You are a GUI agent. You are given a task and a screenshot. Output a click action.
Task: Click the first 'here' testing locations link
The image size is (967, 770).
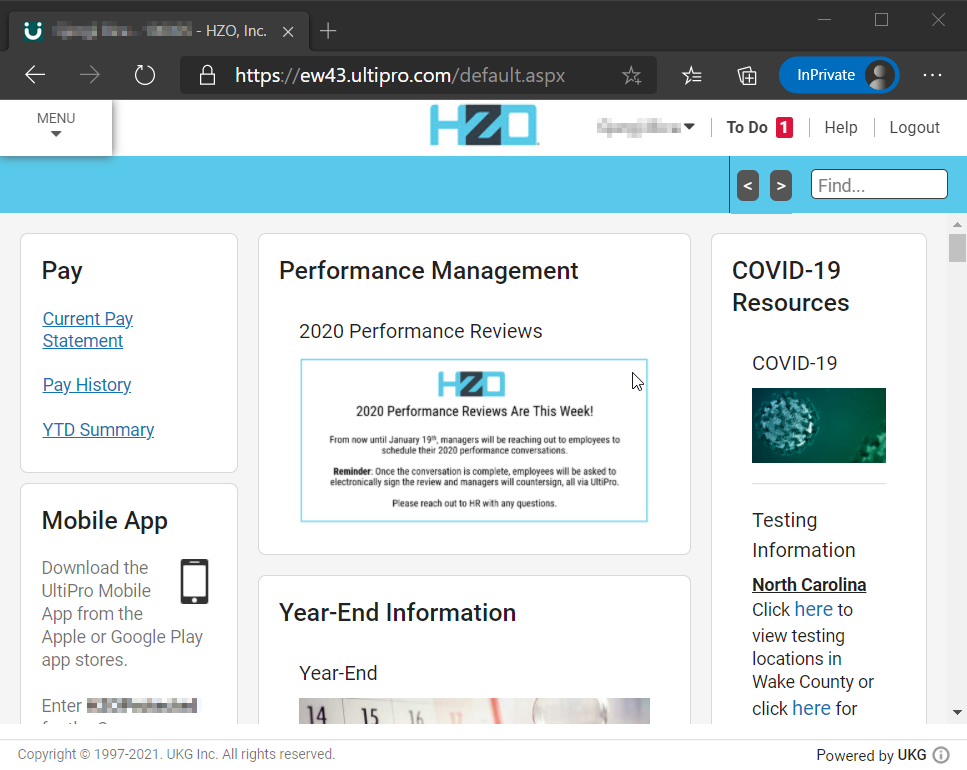[x=813, y=609]
